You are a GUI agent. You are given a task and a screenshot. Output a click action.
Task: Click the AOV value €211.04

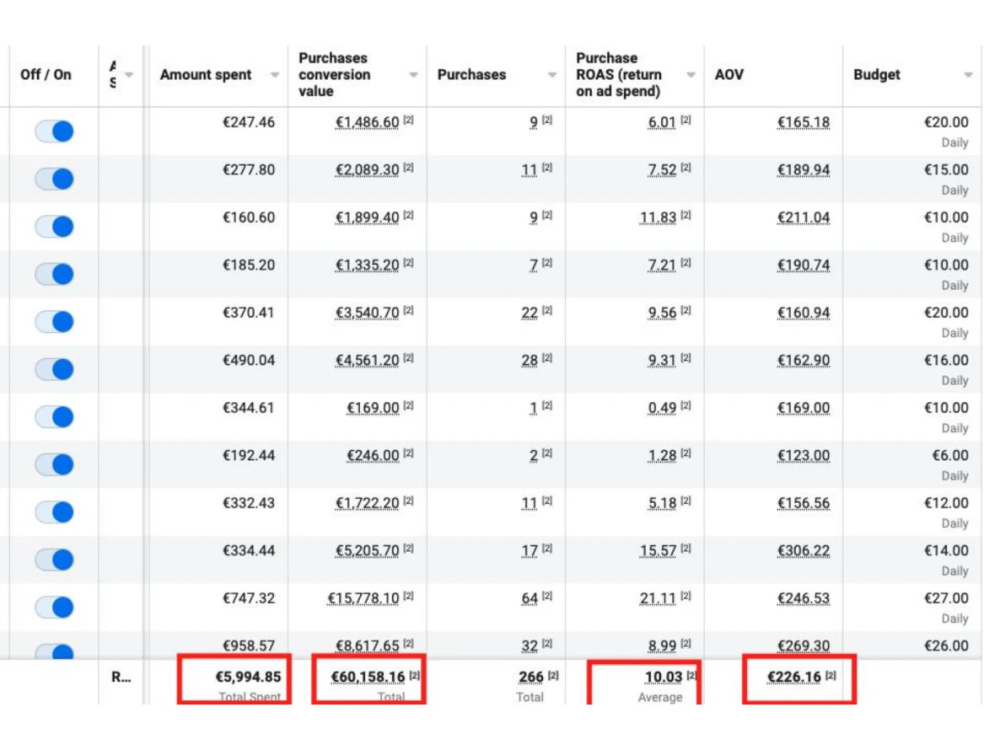tap(804, 218)
